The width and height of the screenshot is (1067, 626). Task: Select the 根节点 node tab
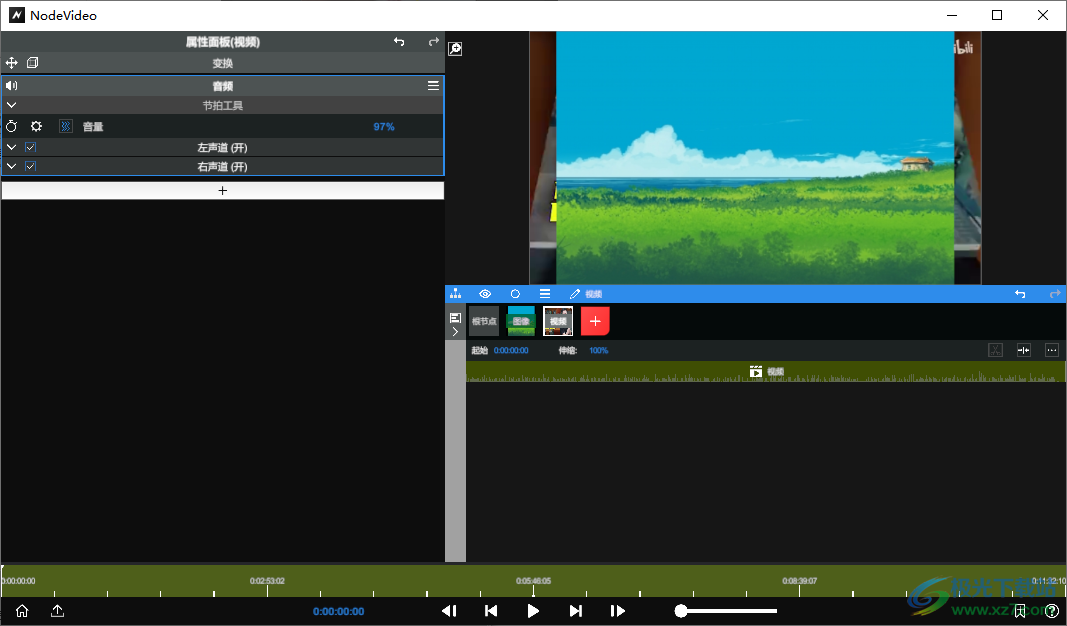484,321
